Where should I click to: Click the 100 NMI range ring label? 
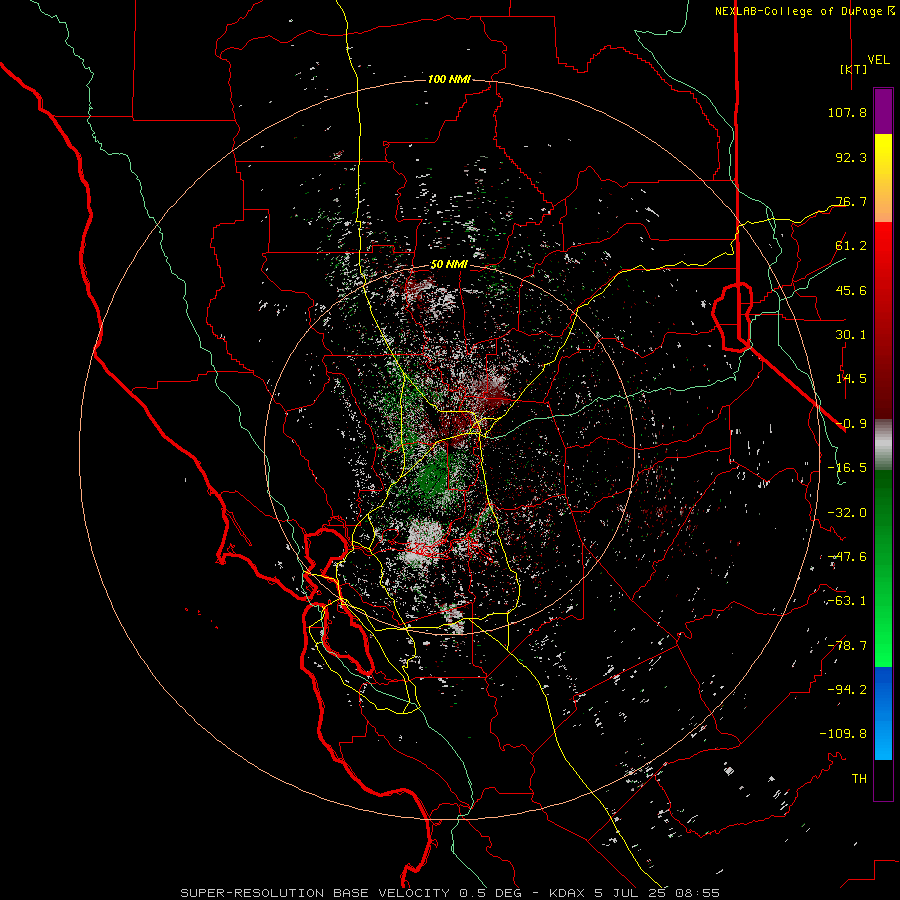click(x=449, y=79)
